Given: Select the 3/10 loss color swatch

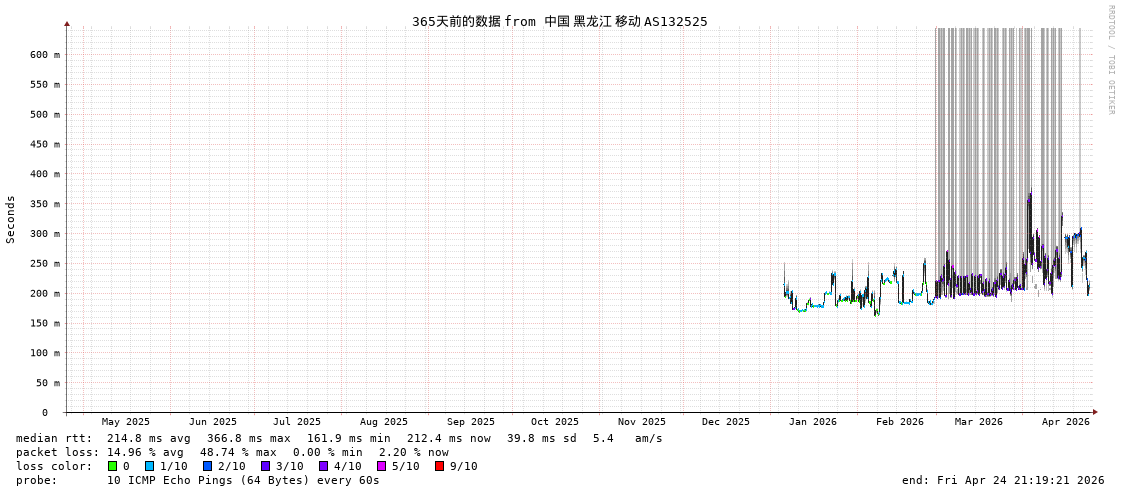Looking at the screenshot, I should coord(266,466).
